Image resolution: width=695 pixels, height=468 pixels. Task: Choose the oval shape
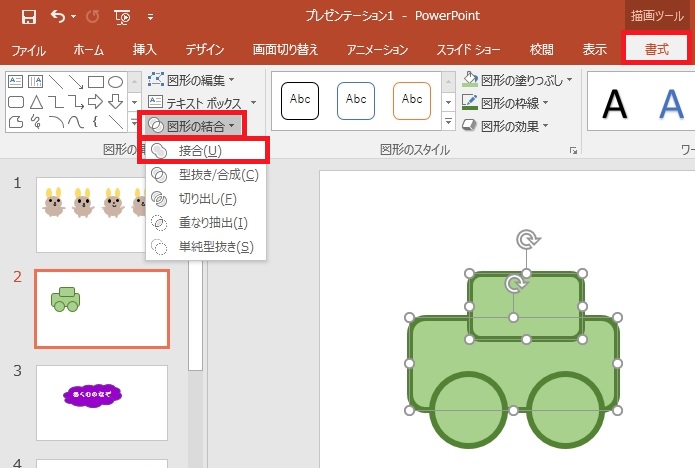click(116, 82)
